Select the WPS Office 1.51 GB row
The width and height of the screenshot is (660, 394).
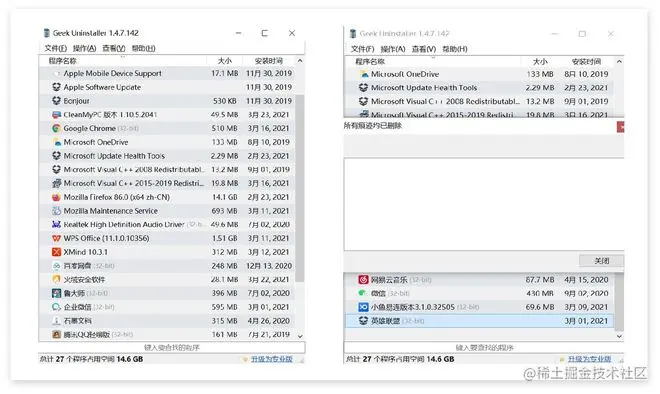point(167,238)
